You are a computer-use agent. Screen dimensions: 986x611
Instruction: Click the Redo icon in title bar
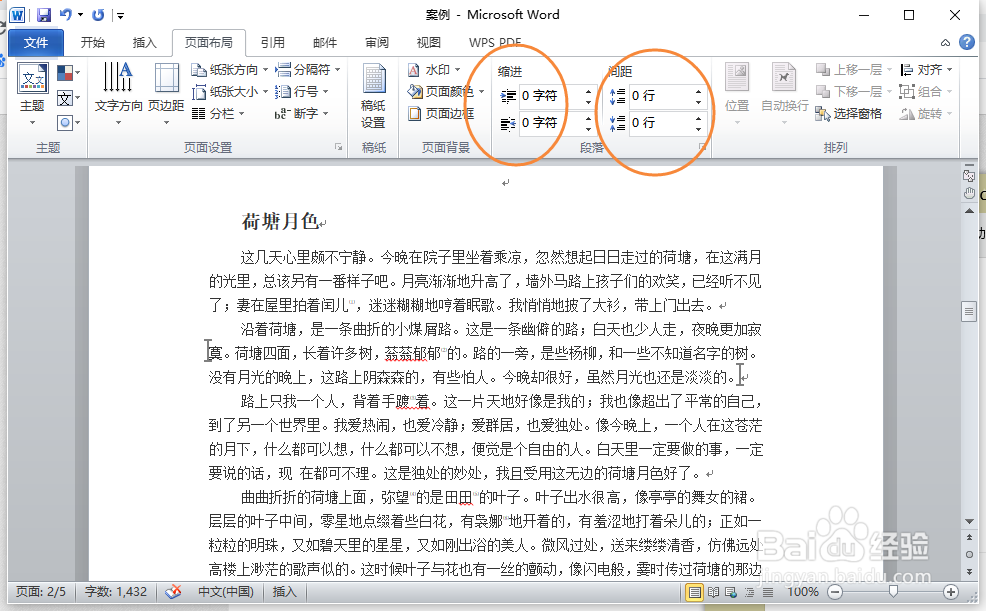[97, 14]
